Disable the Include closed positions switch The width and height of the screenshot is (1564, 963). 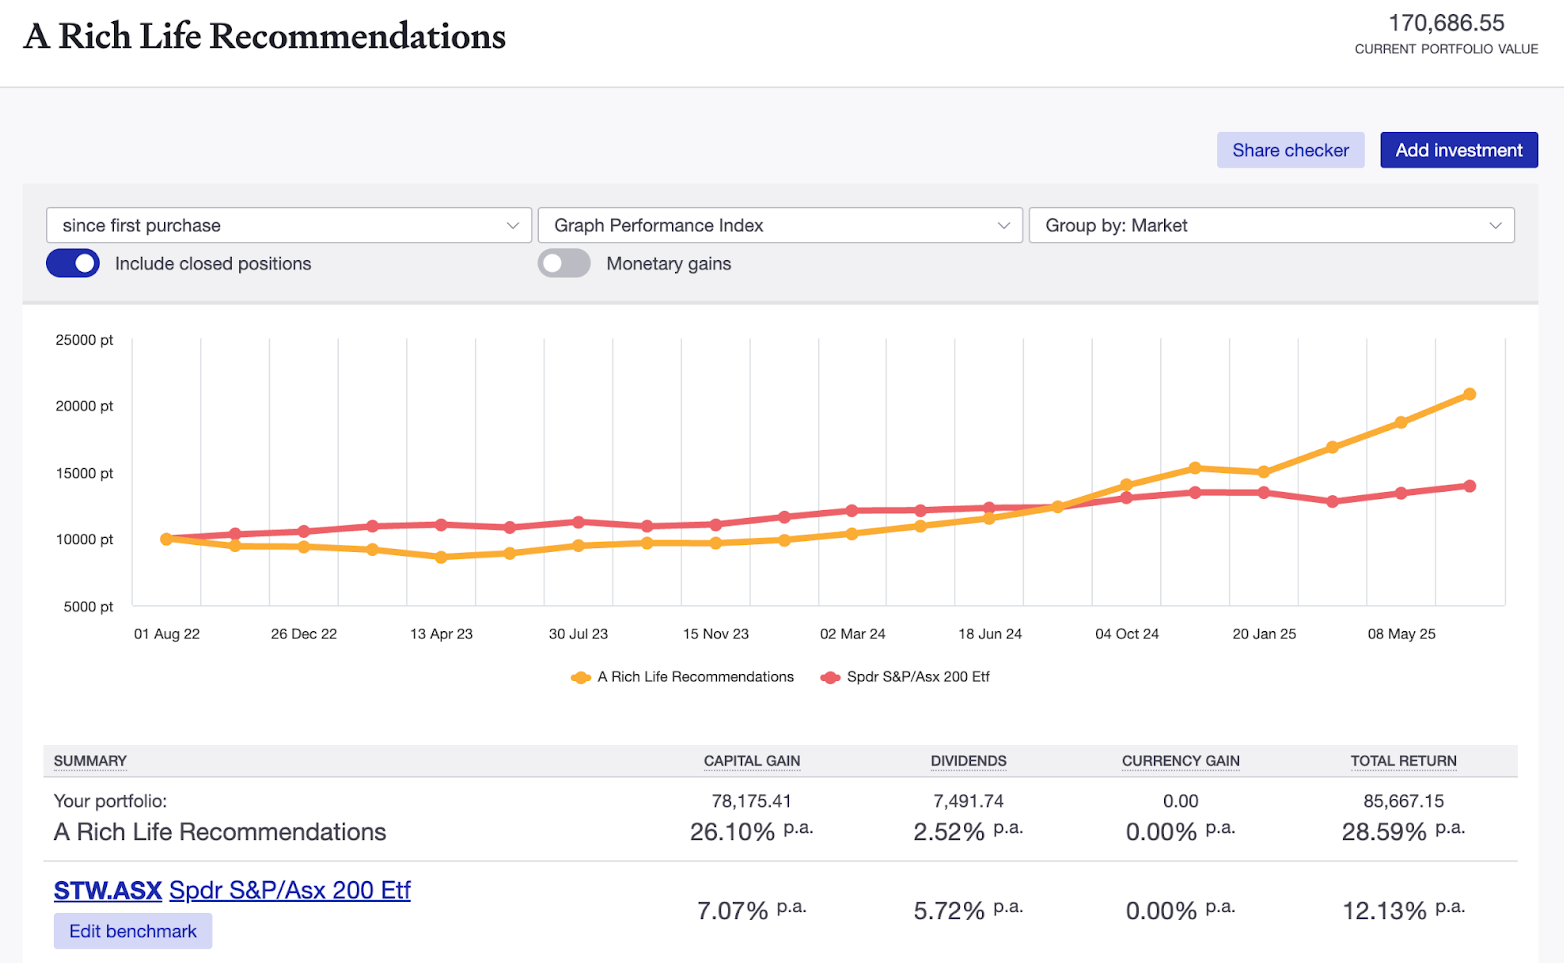(x=73, y=263)
